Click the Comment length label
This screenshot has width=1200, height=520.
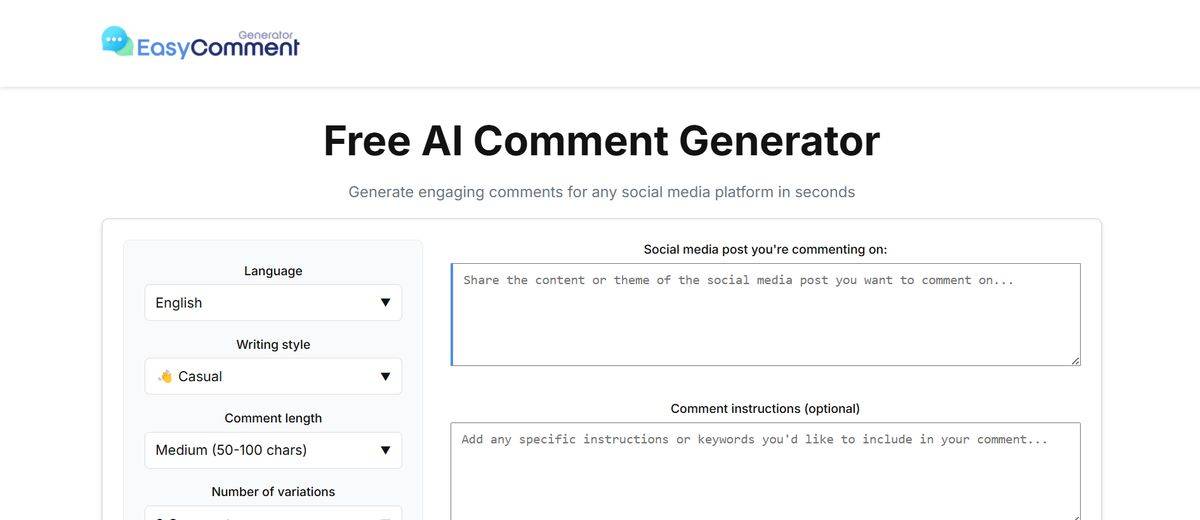pos(273,418)
